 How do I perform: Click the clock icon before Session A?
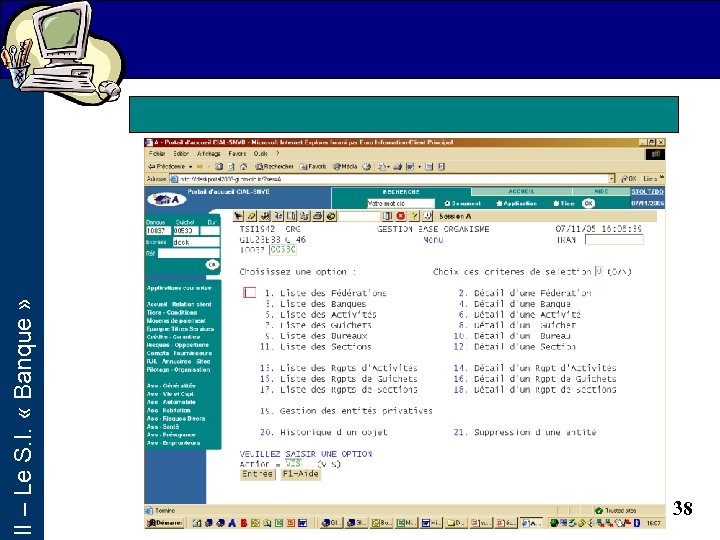[428, 216]
